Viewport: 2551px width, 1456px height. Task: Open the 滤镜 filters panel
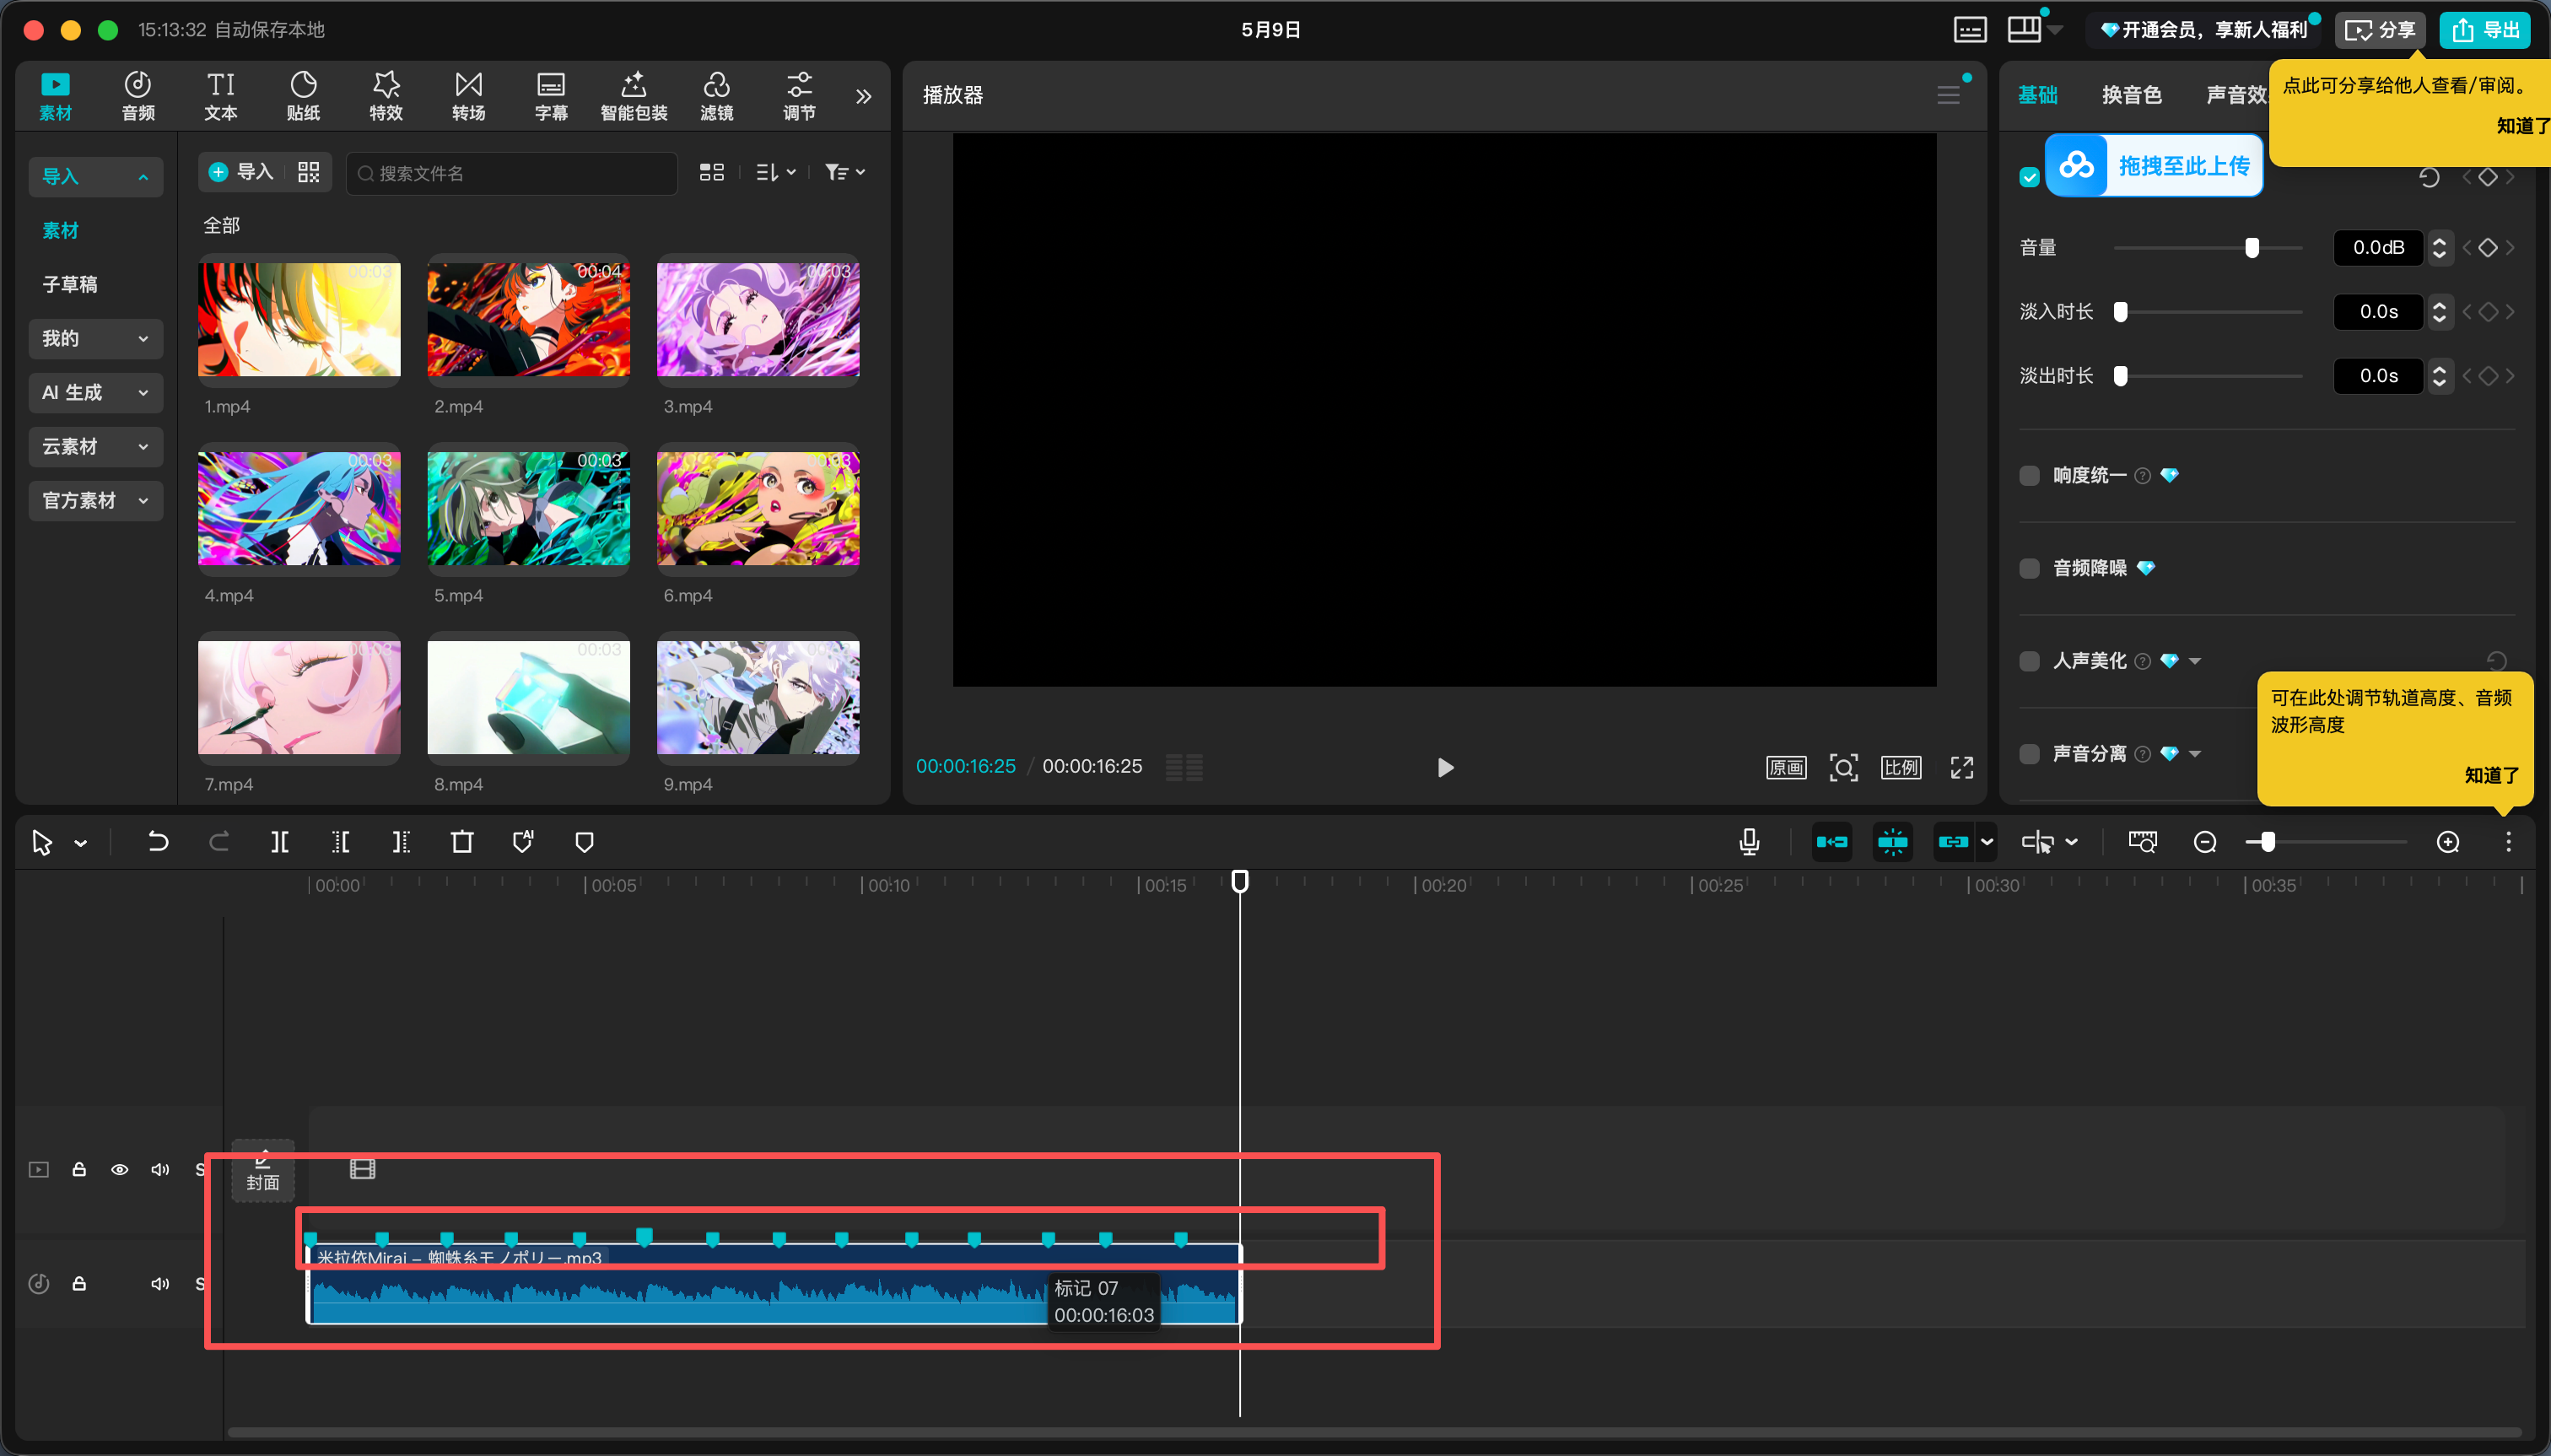pos(717,96)
